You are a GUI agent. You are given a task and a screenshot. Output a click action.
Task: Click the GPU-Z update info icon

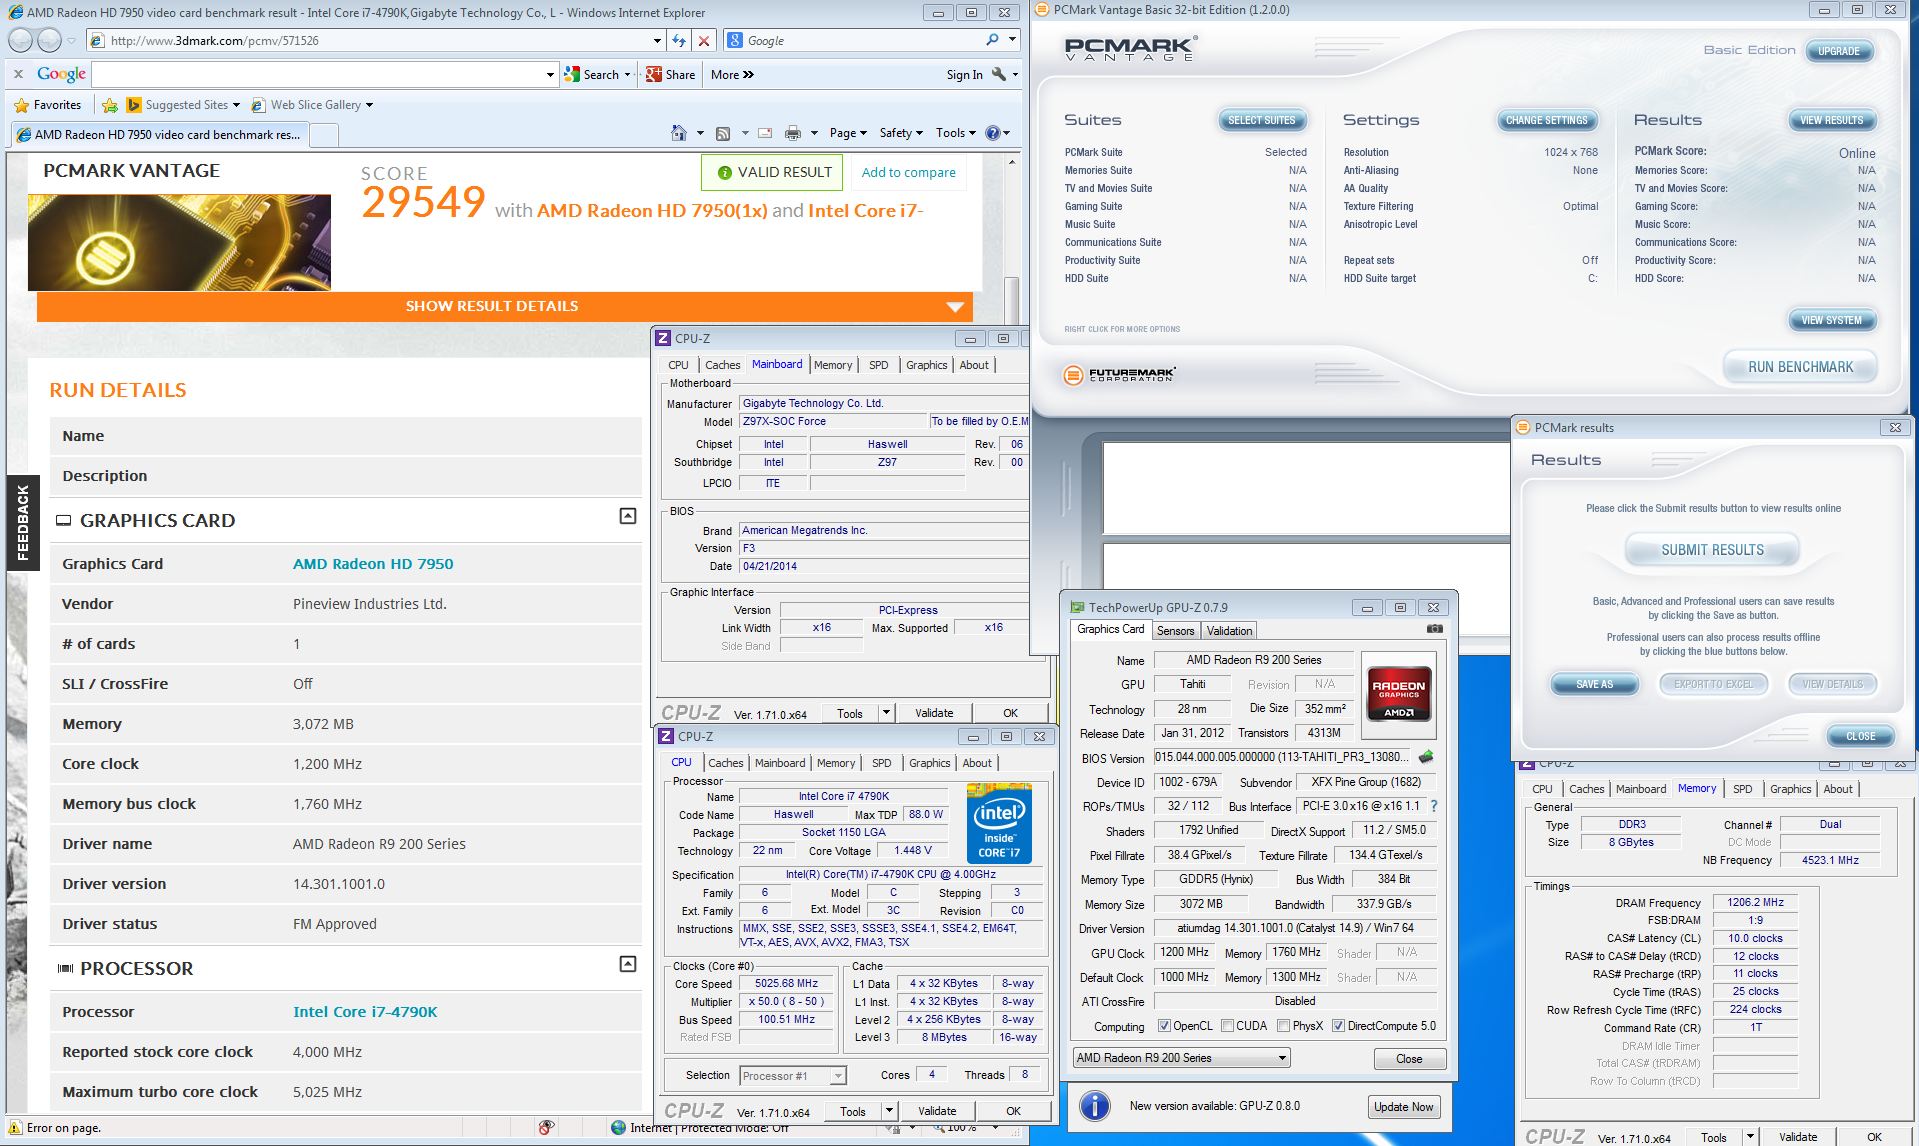coord(1095,1106)
